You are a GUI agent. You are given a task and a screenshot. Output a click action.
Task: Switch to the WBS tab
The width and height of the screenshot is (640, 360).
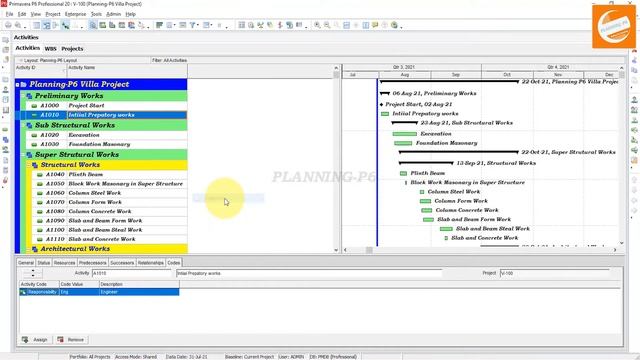pos(51,49)
